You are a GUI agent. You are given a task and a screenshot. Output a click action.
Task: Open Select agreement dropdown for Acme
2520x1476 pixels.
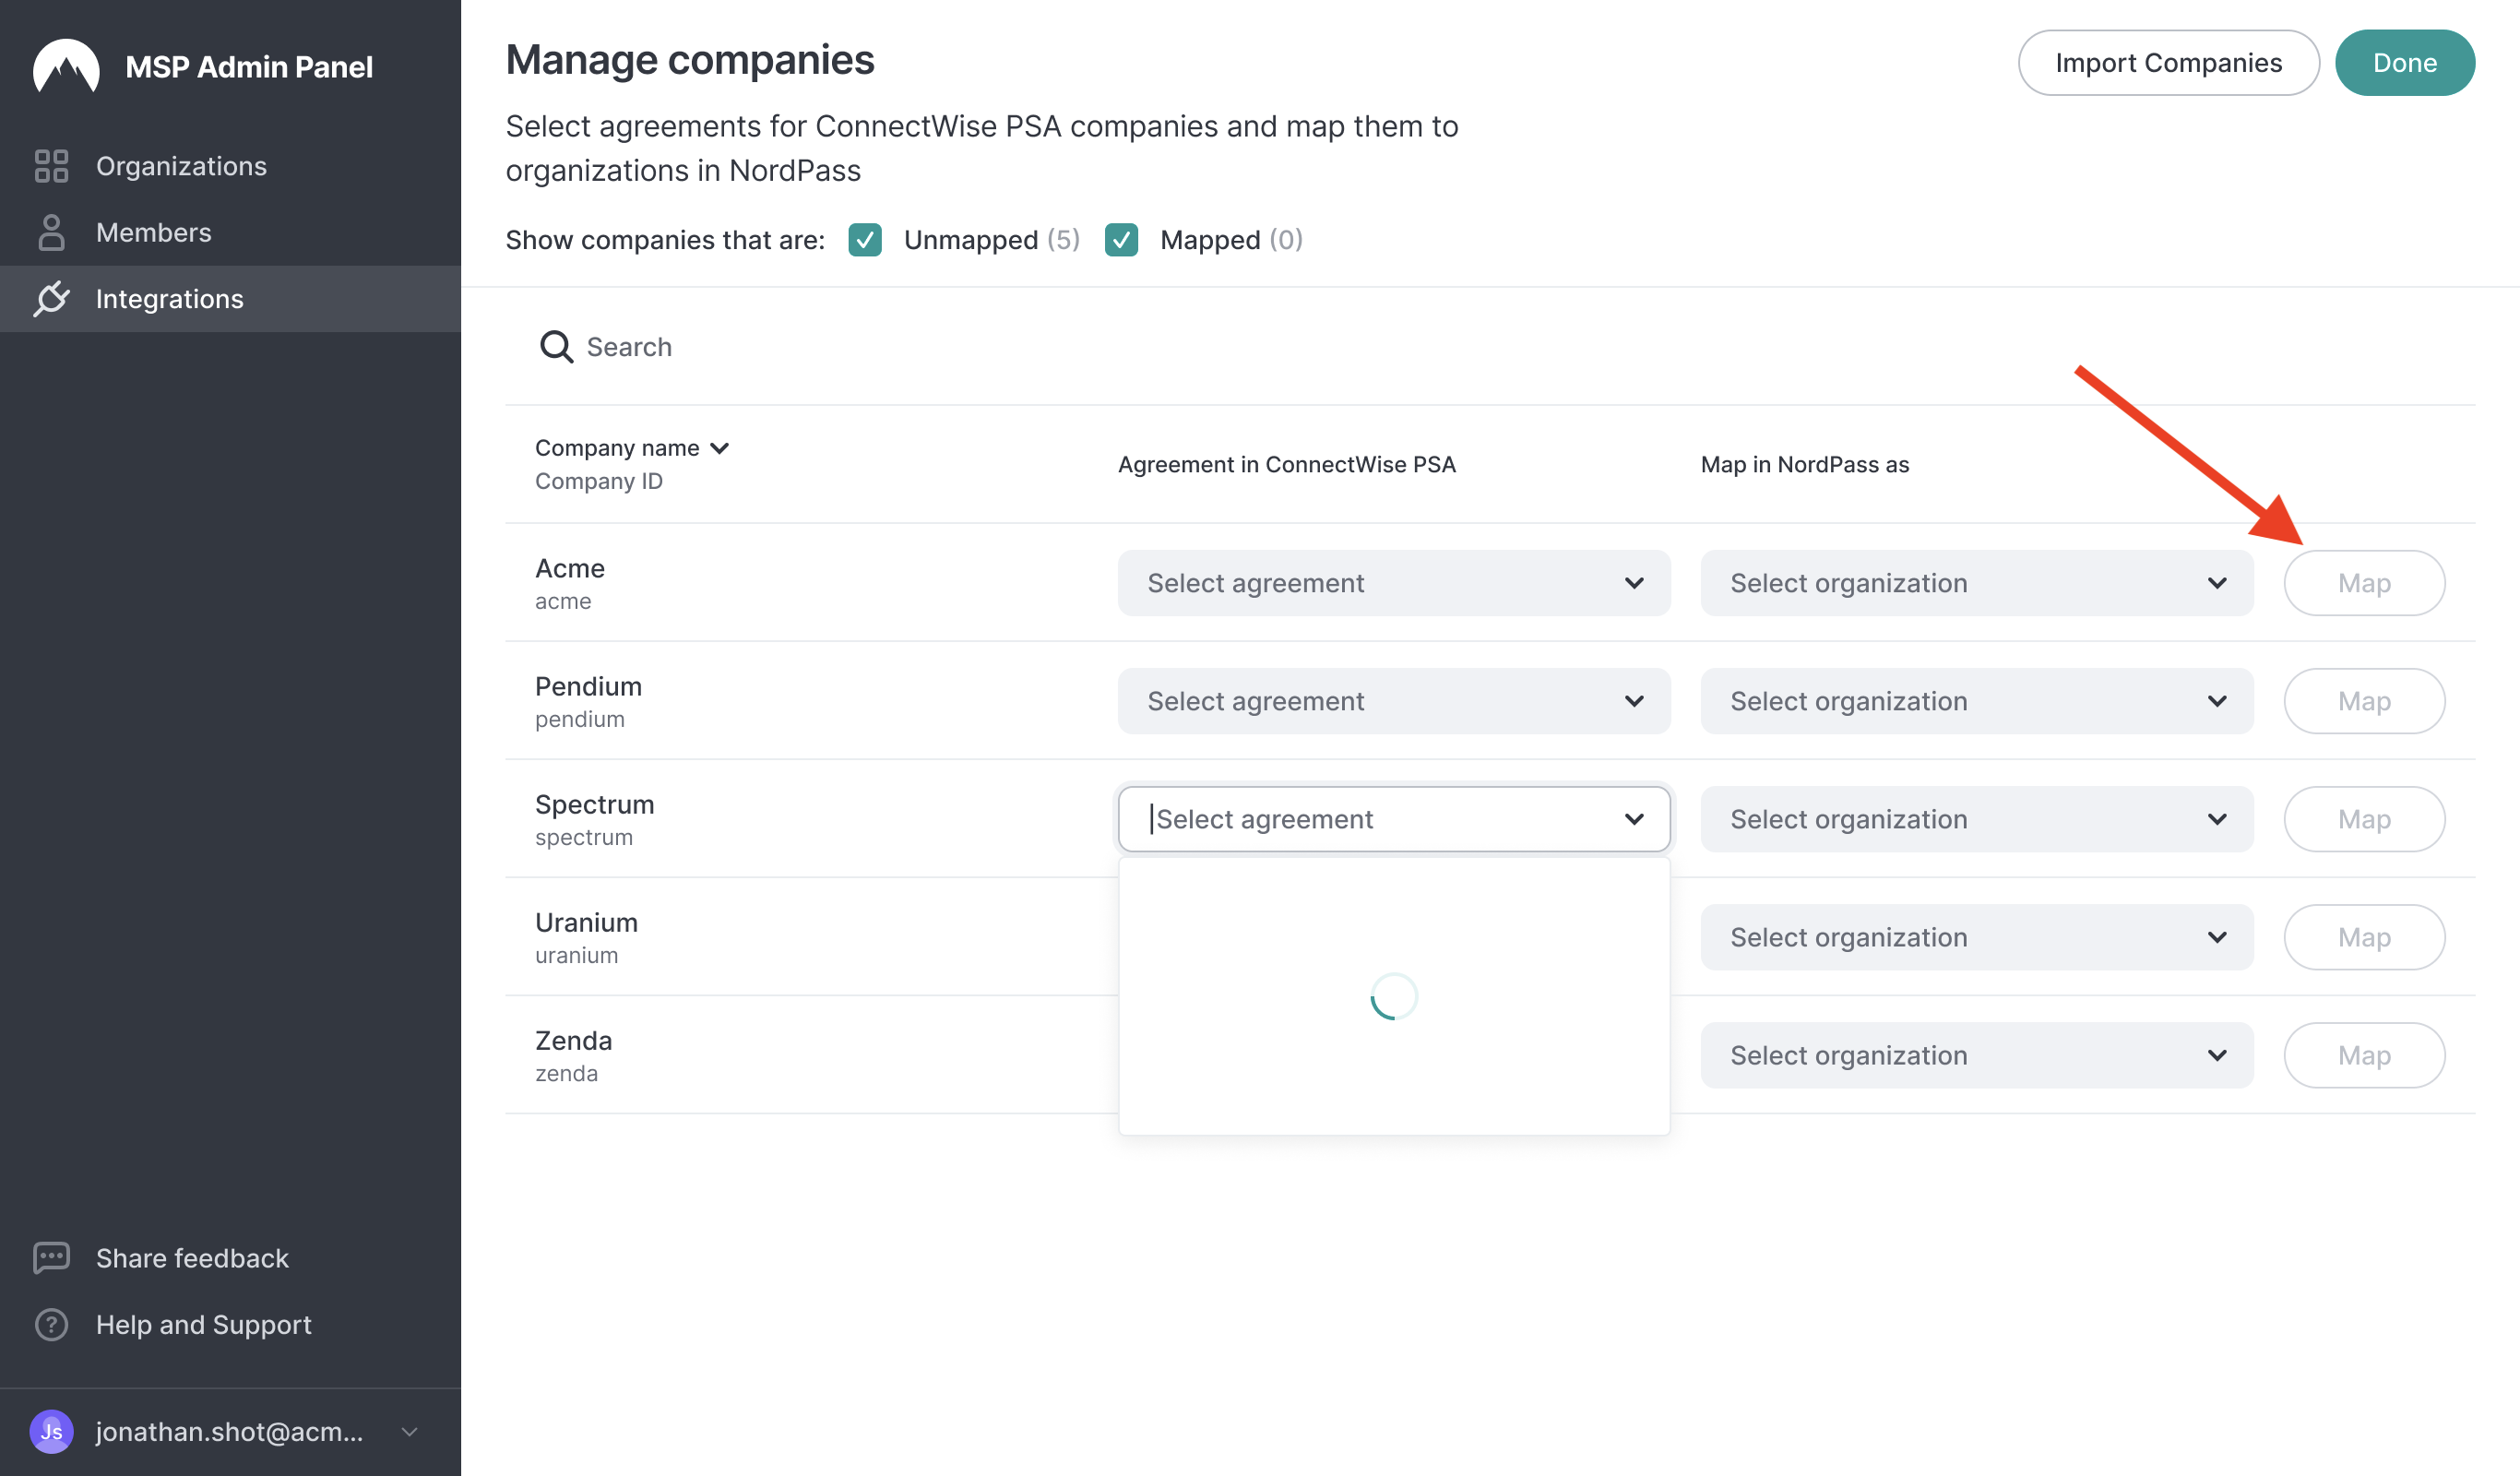[1394, 583]
